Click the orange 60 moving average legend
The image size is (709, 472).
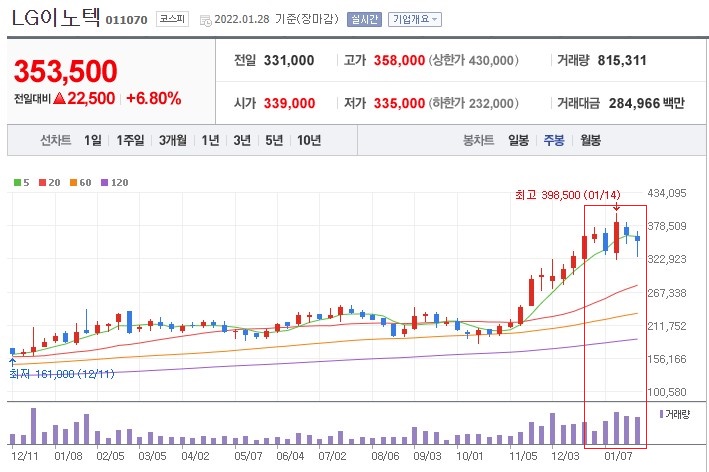coord(80,183)
